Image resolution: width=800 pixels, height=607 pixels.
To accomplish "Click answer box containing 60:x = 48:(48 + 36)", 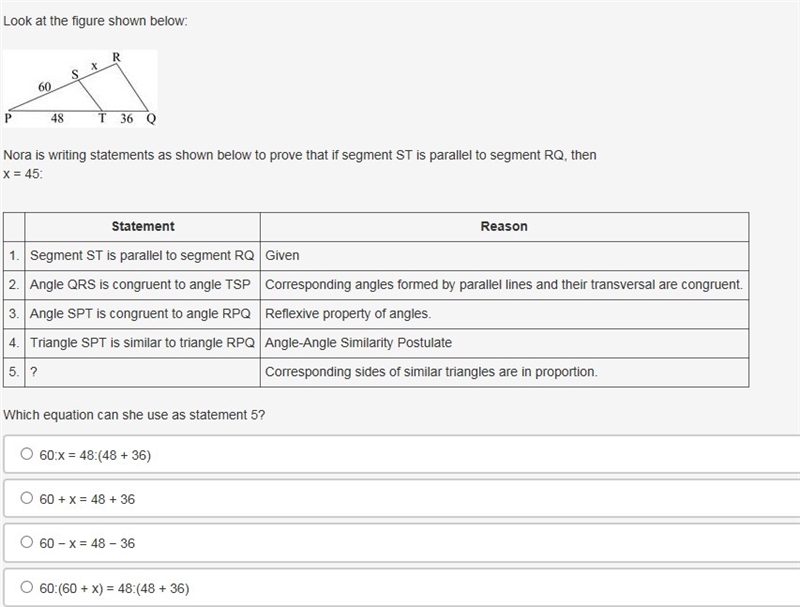I will pyautogui.click(x=402, y=454).
